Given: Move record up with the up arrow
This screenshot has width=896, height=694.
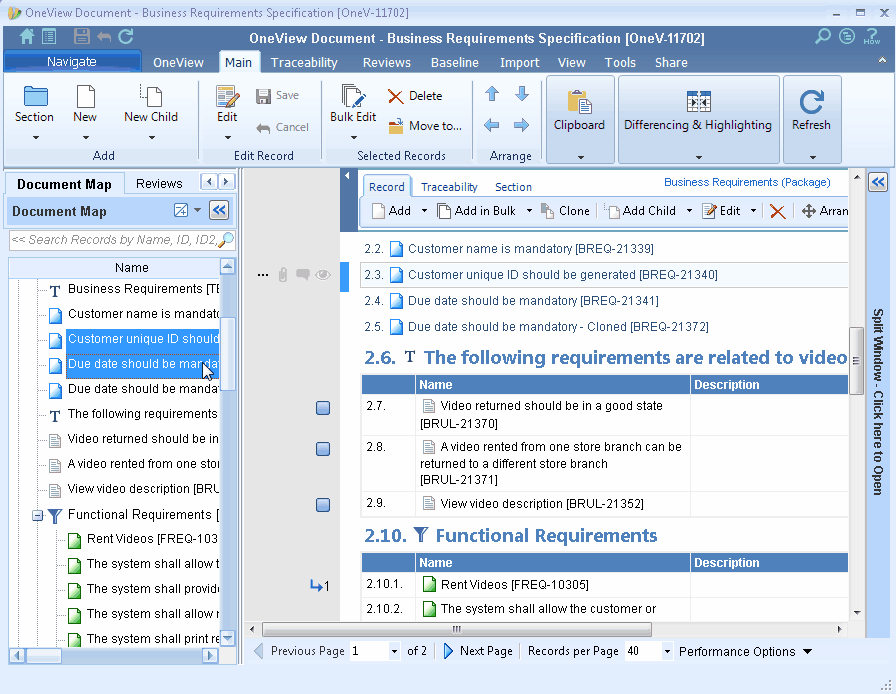Looking at the screenshot, I should (x=492, y=94).
